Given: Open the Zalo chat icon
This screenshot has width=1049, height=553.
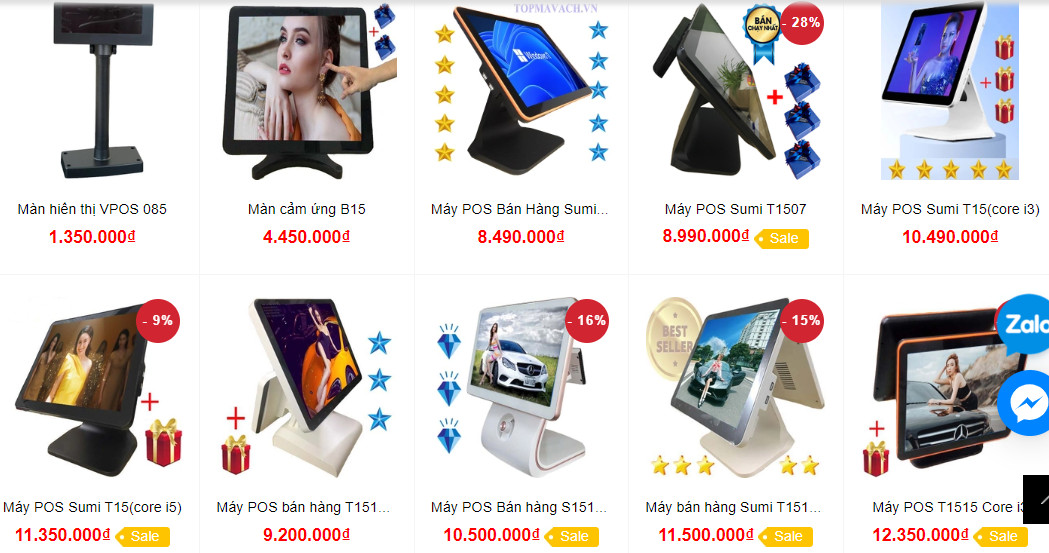Looking at the screenshot, I should [x=1022, y=325].
